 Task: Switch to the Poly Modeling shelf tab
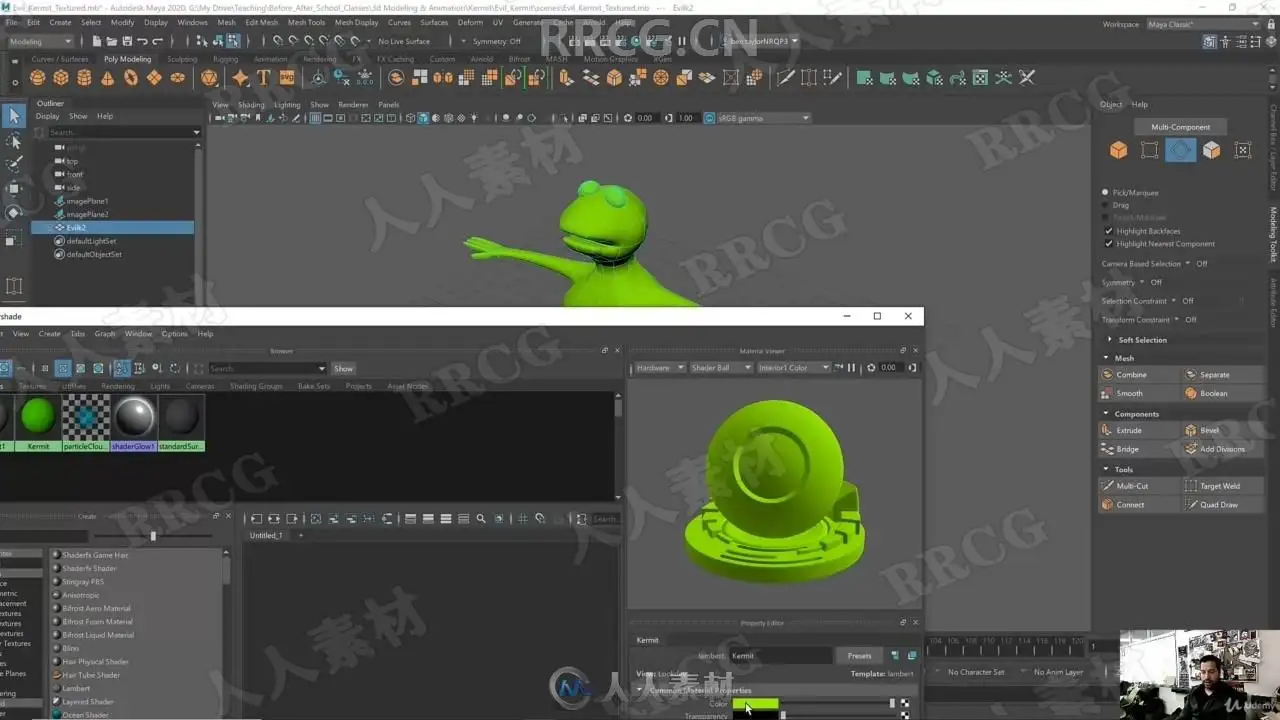[127, 59]
